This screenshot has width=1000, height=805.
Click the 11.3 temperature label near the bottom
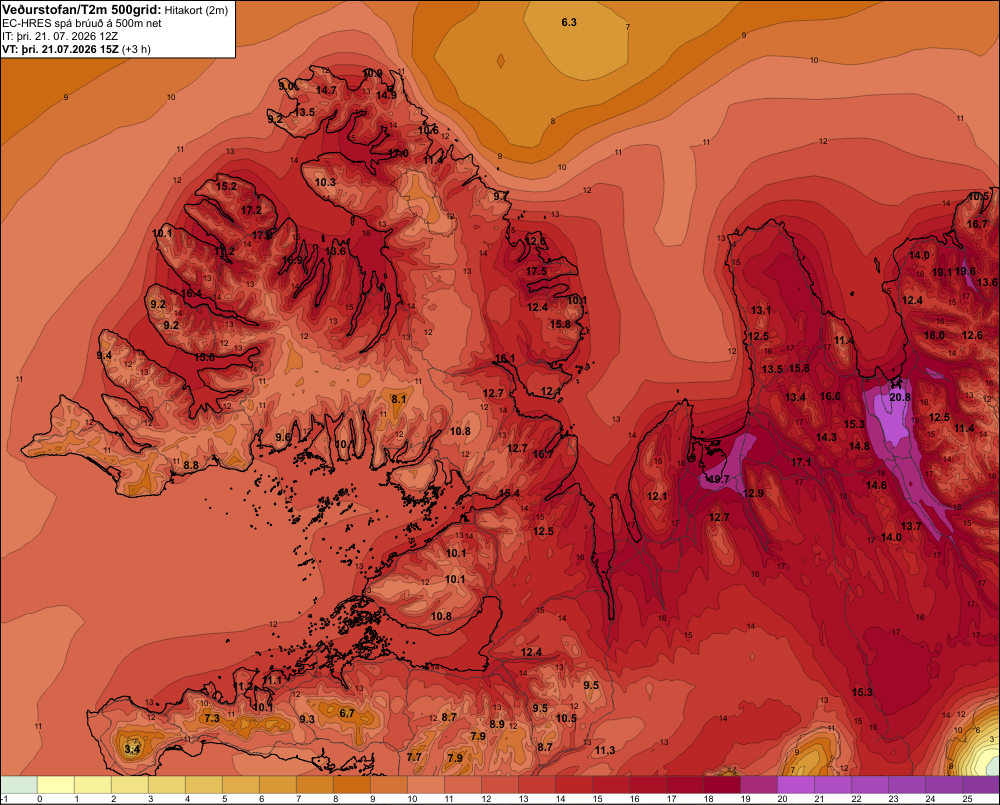[605, 750]
